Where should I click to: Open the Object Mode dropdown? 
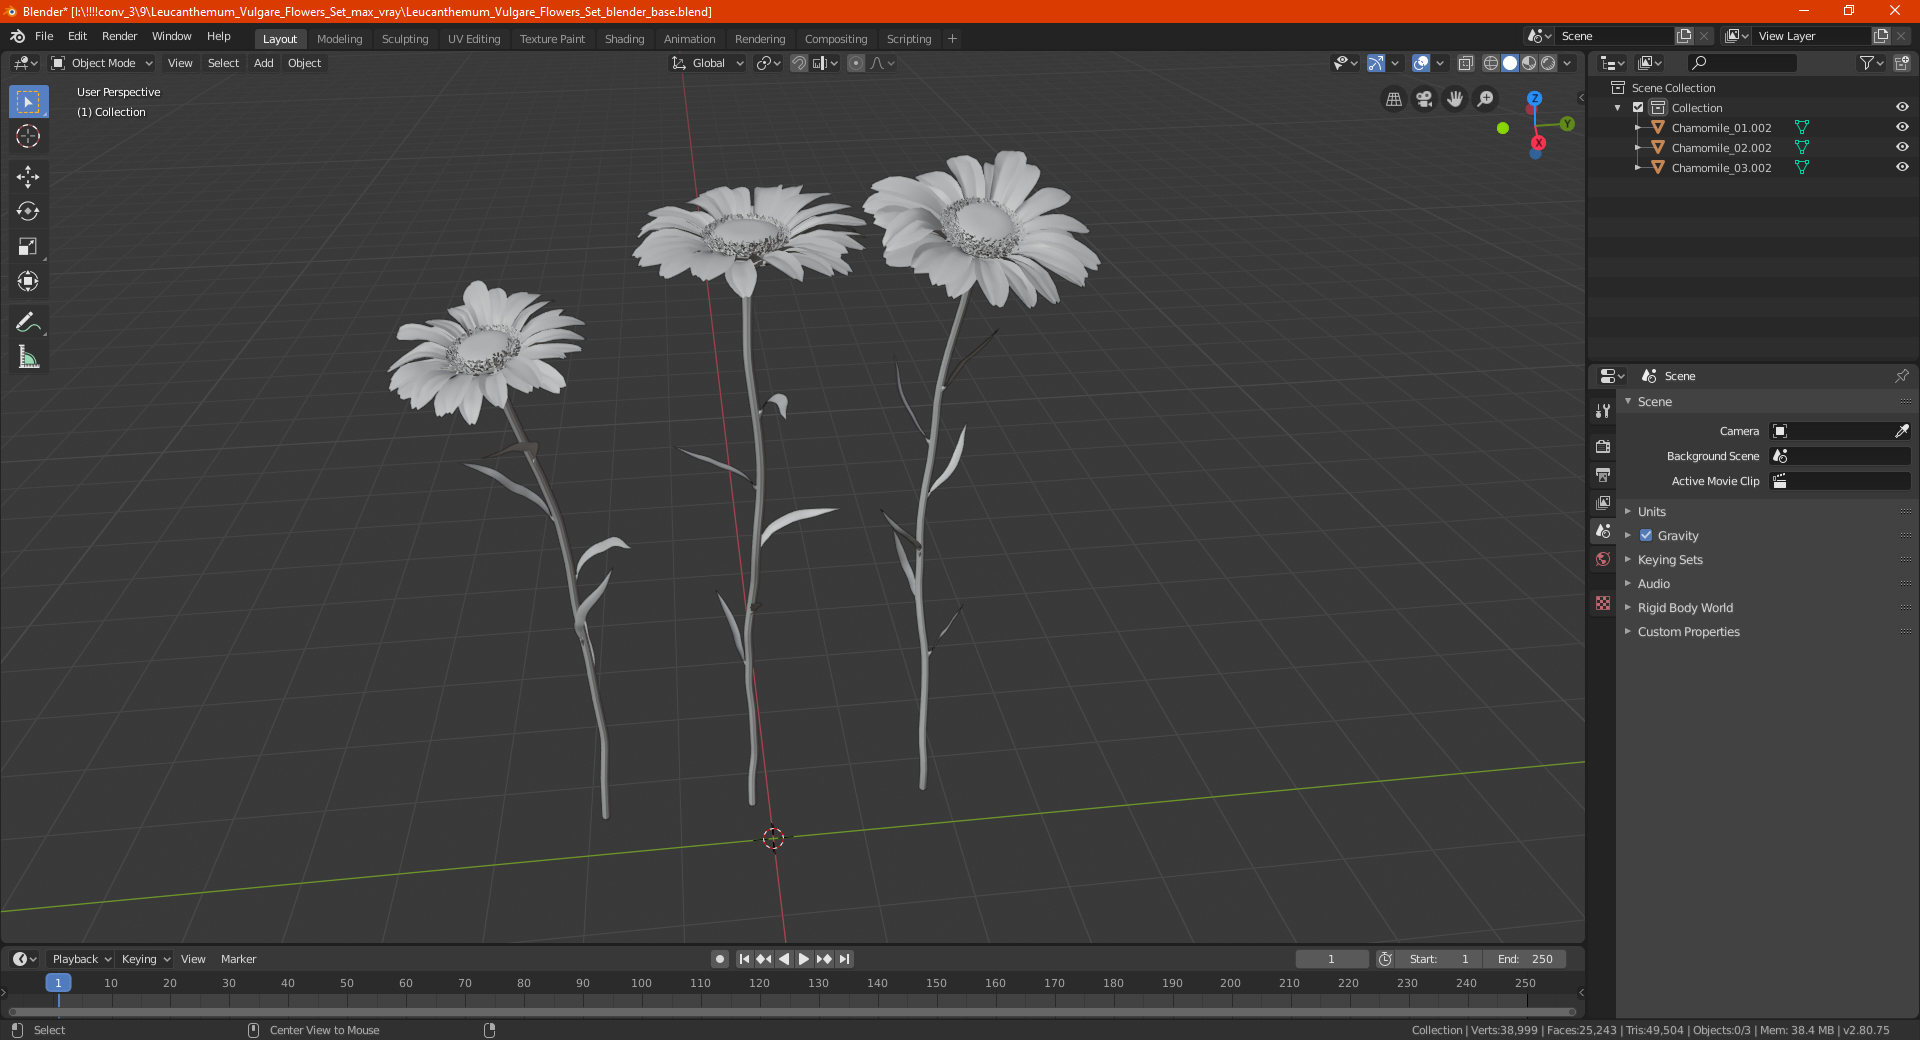pos(102,63)
